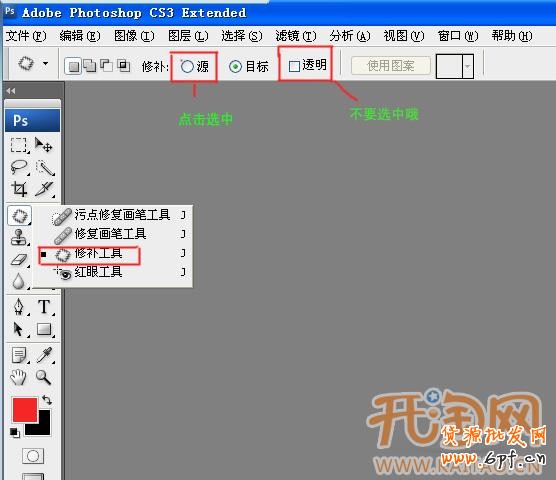The image size is (556, 480).
Task: Select the Crop tool
Action: [x=19, y=189]
